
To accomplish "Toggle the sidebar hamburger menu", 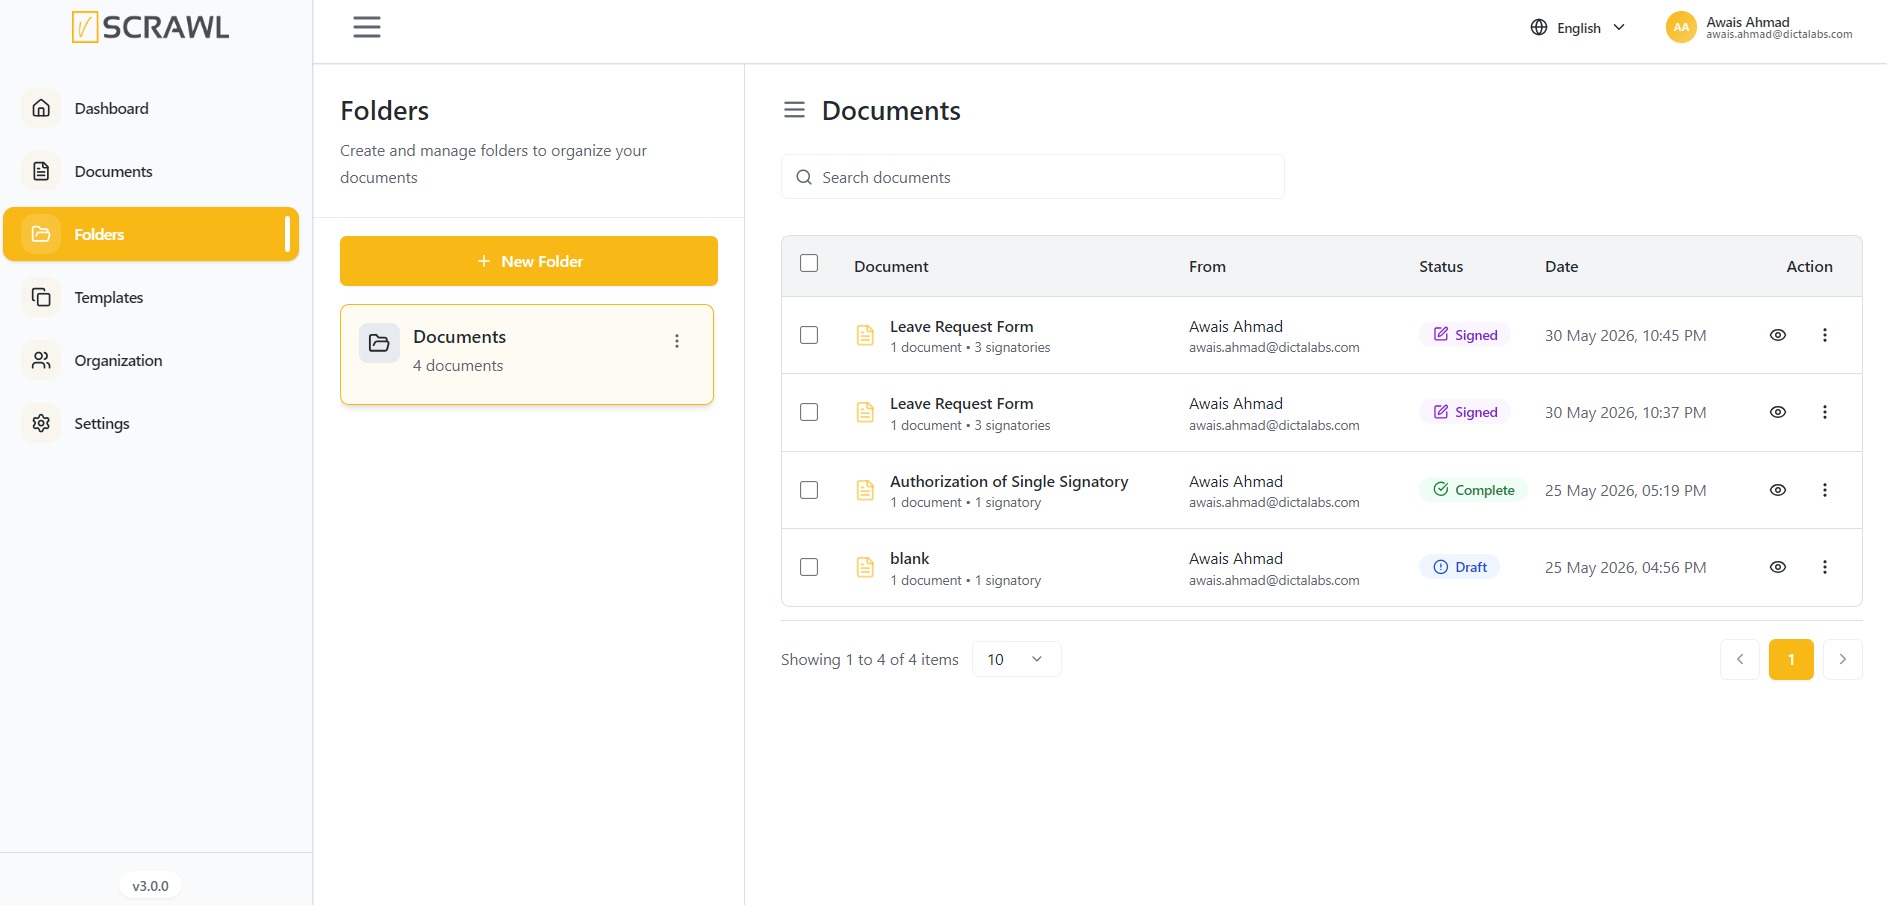I will (367, 27).
